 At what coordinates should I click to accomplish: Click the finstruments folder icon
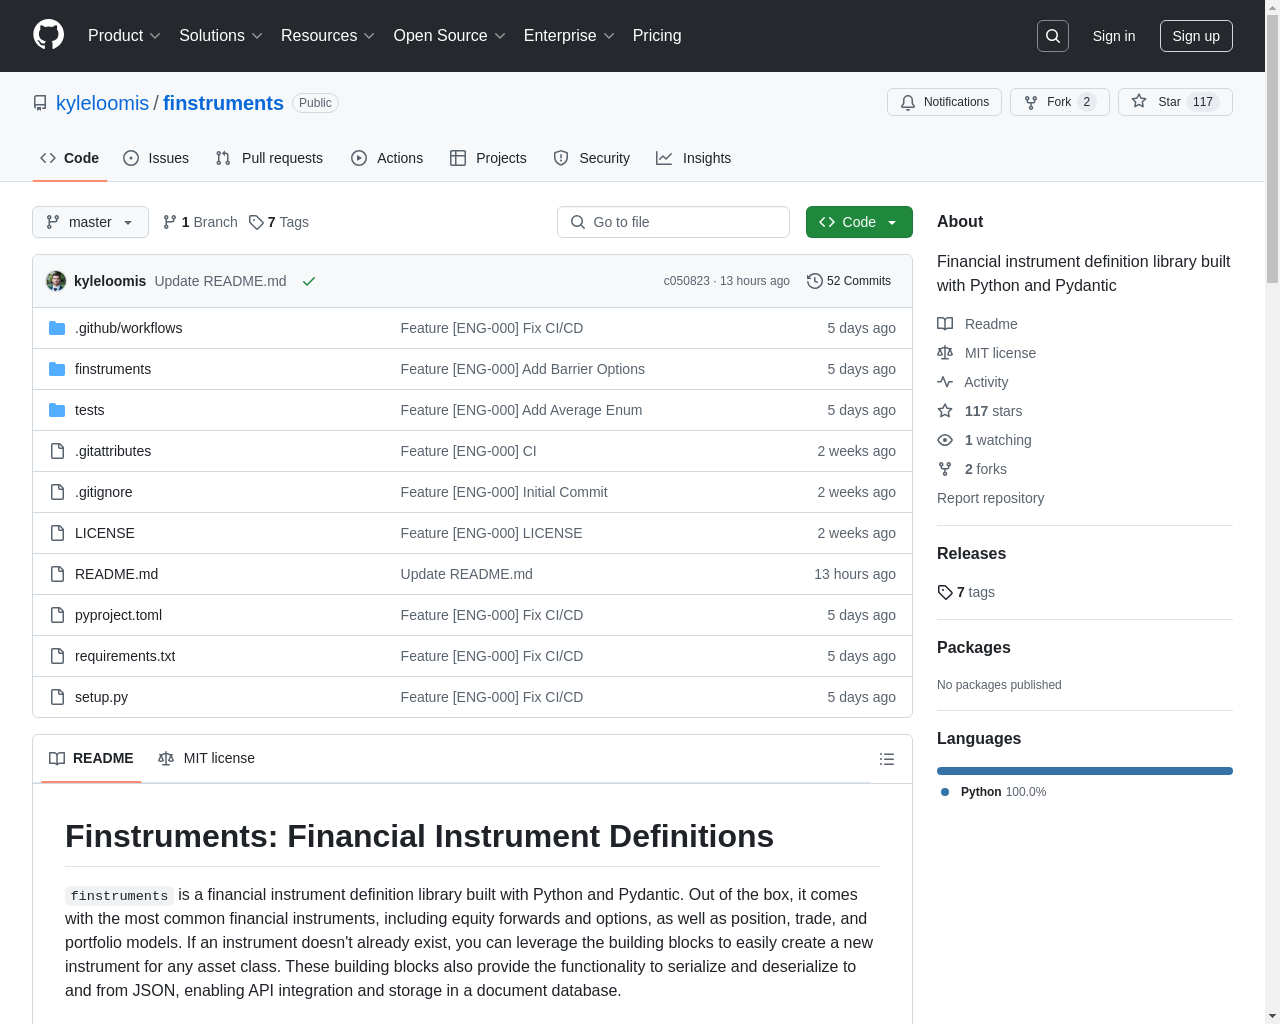[57, 369]
